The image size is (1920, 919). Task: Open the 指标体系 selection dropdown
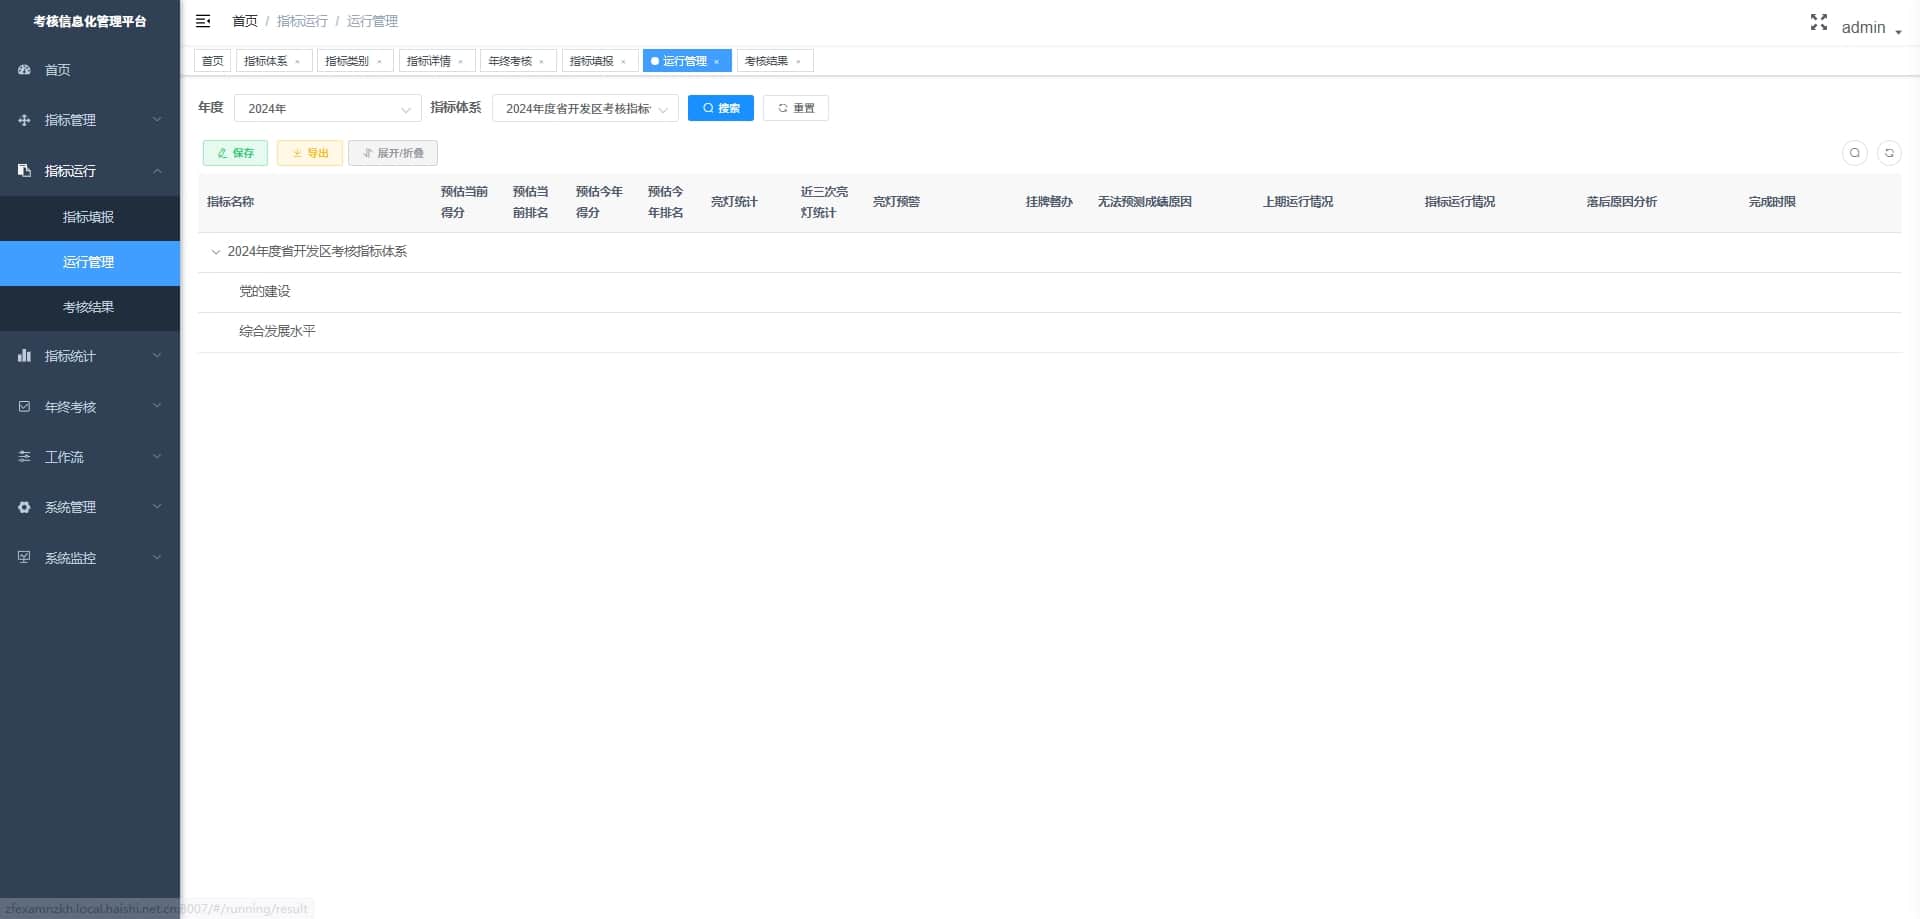(x=585, y=108)
